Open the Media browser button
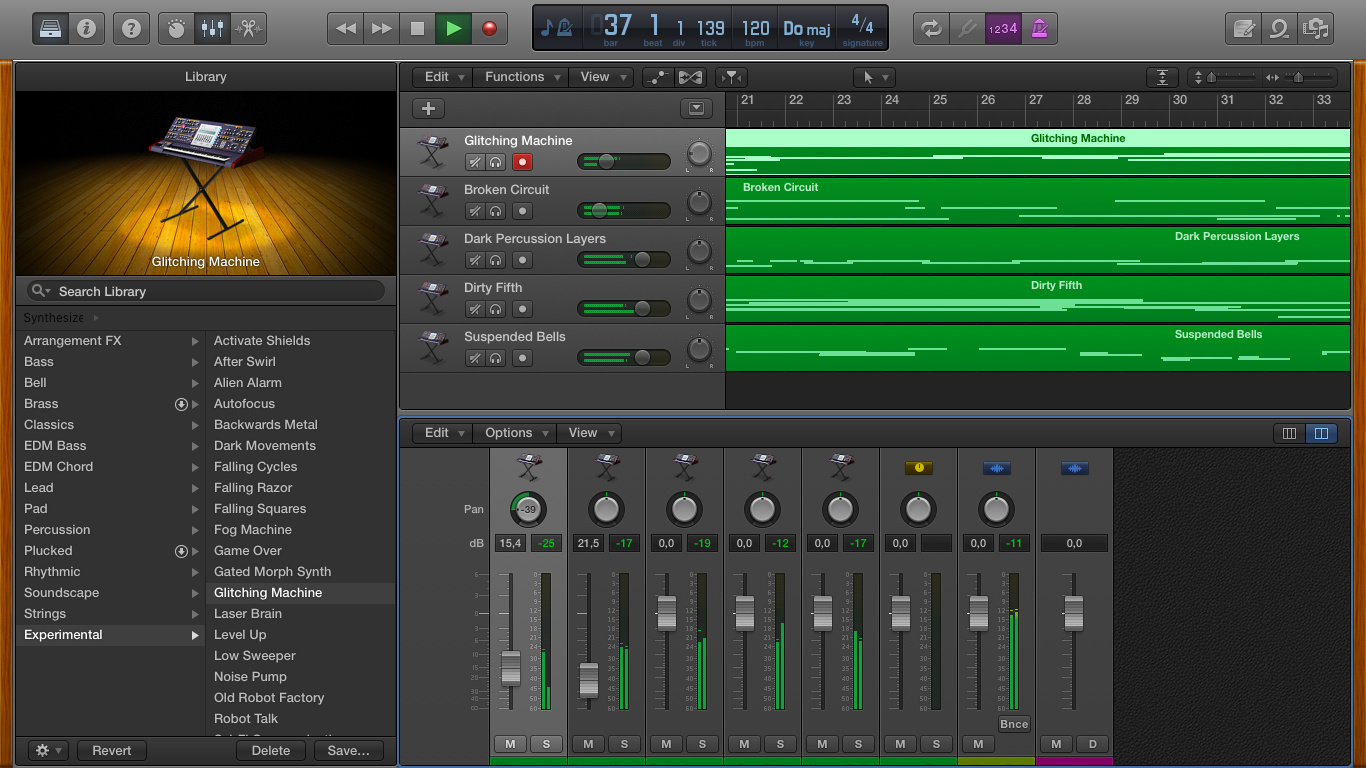Viewport: 1366px width, 768px height. pos(1315,28)
